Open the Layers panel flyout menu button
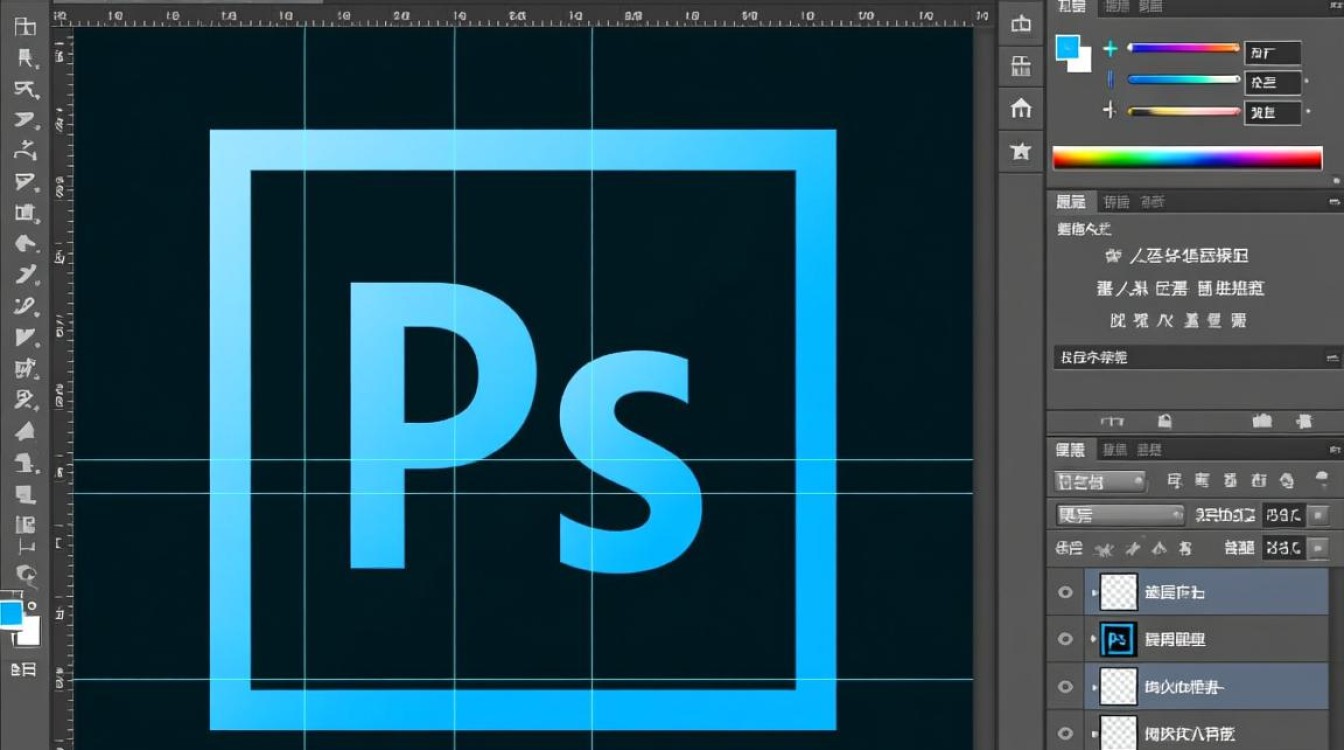Viewport: 1344px width, 750px height. coord(1332,450)
